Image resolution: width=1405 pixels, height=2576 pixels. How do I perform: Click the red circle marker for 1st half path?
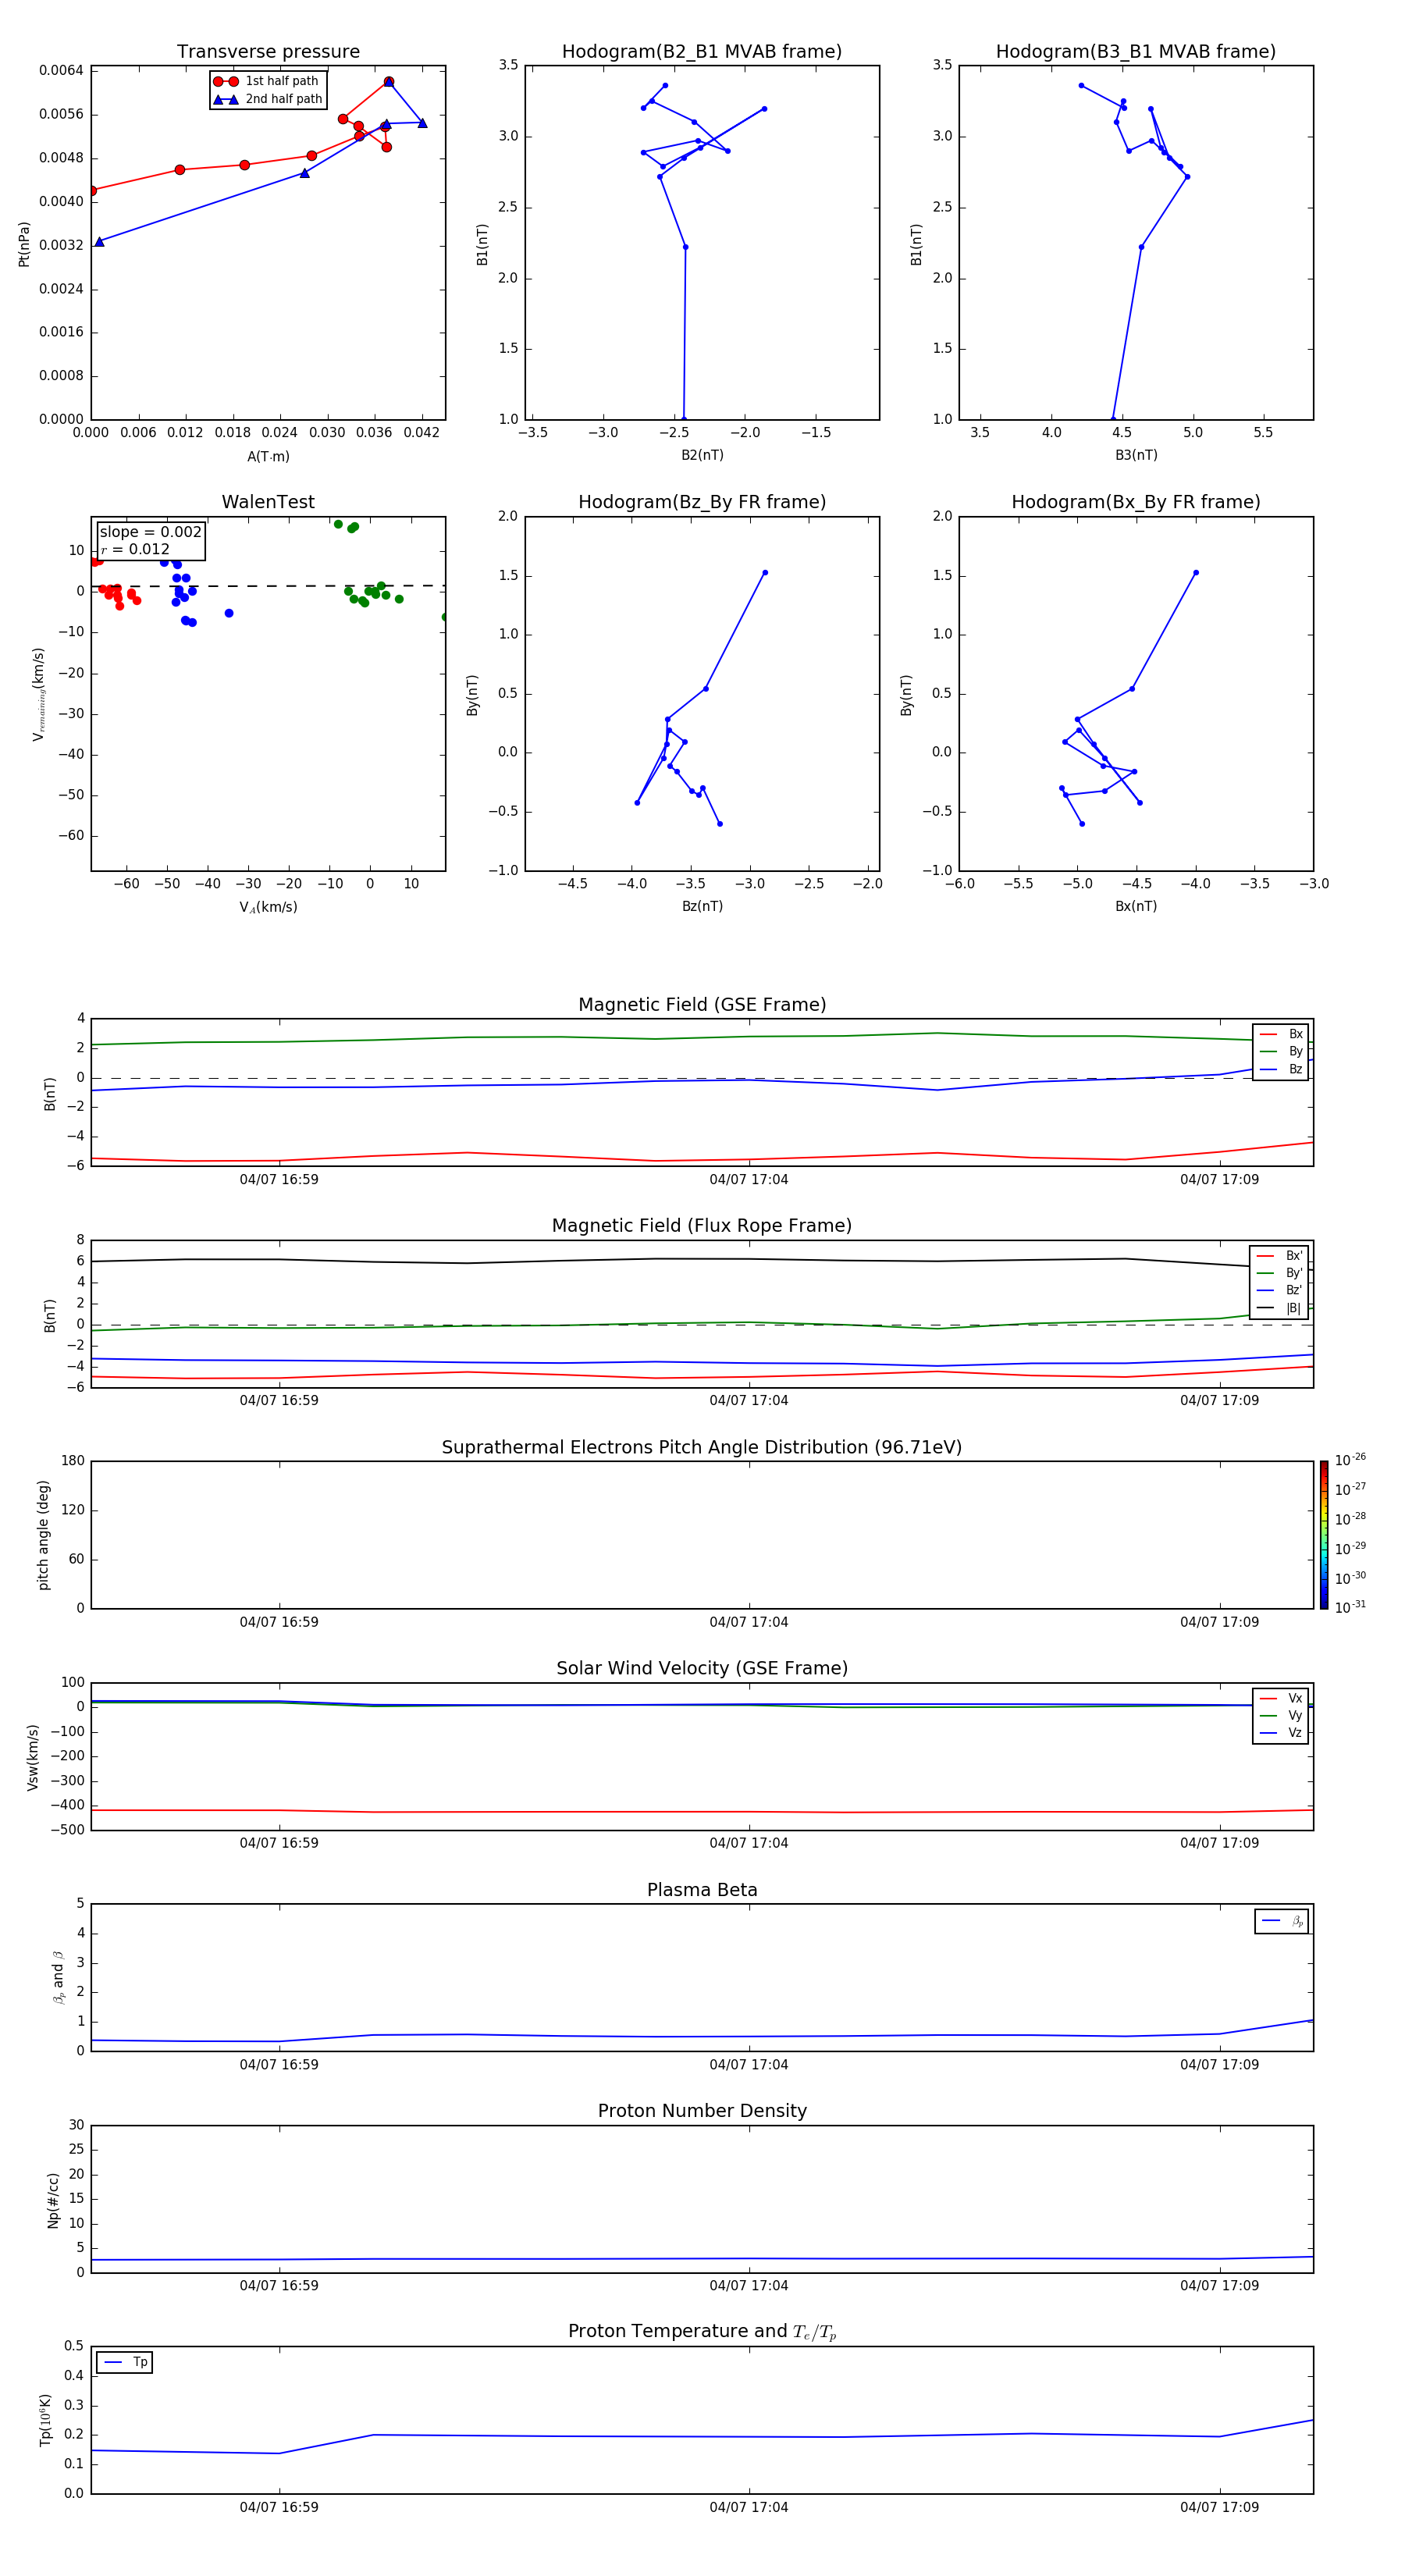point(226,81)
